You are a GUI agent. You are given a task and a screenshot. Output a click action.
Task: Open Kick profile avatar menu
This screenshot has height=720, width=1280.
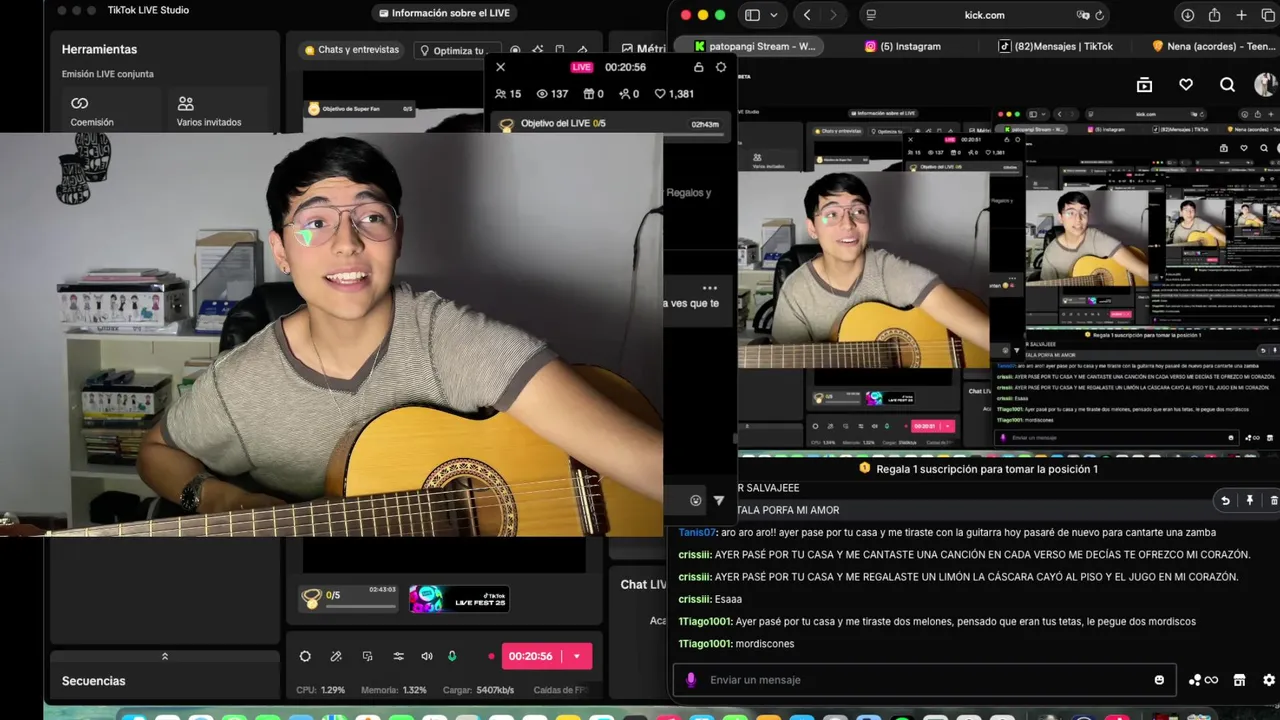pyautogui.click(x=1266, y=85)
